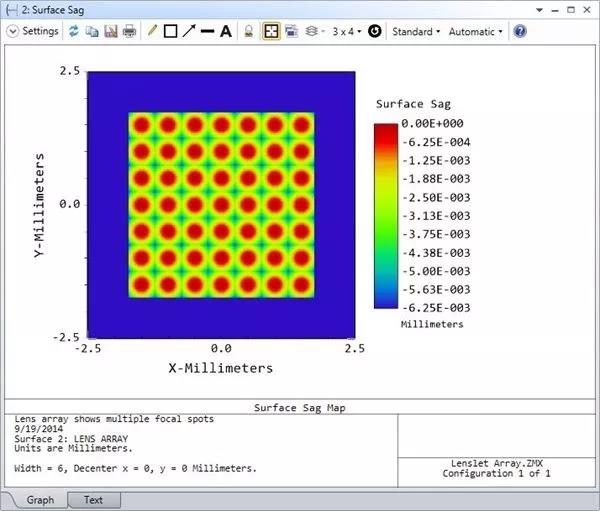
Task: Toggle the lock window icon
Action: click(249, 31)
